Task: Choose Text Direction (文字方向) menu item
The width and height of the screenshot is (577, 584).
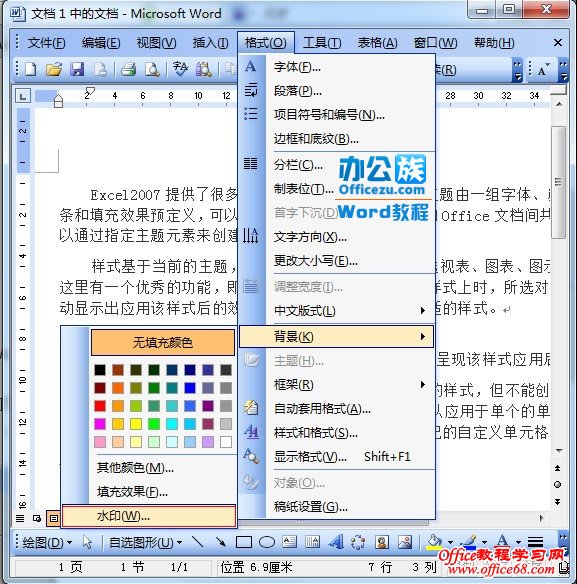Action: pyautogui.click(x=337, y=237)
